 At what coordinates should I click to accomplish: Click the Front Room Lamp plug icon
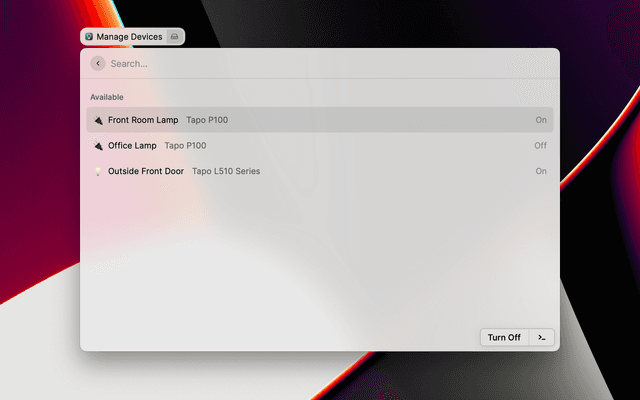coord(98,120)
